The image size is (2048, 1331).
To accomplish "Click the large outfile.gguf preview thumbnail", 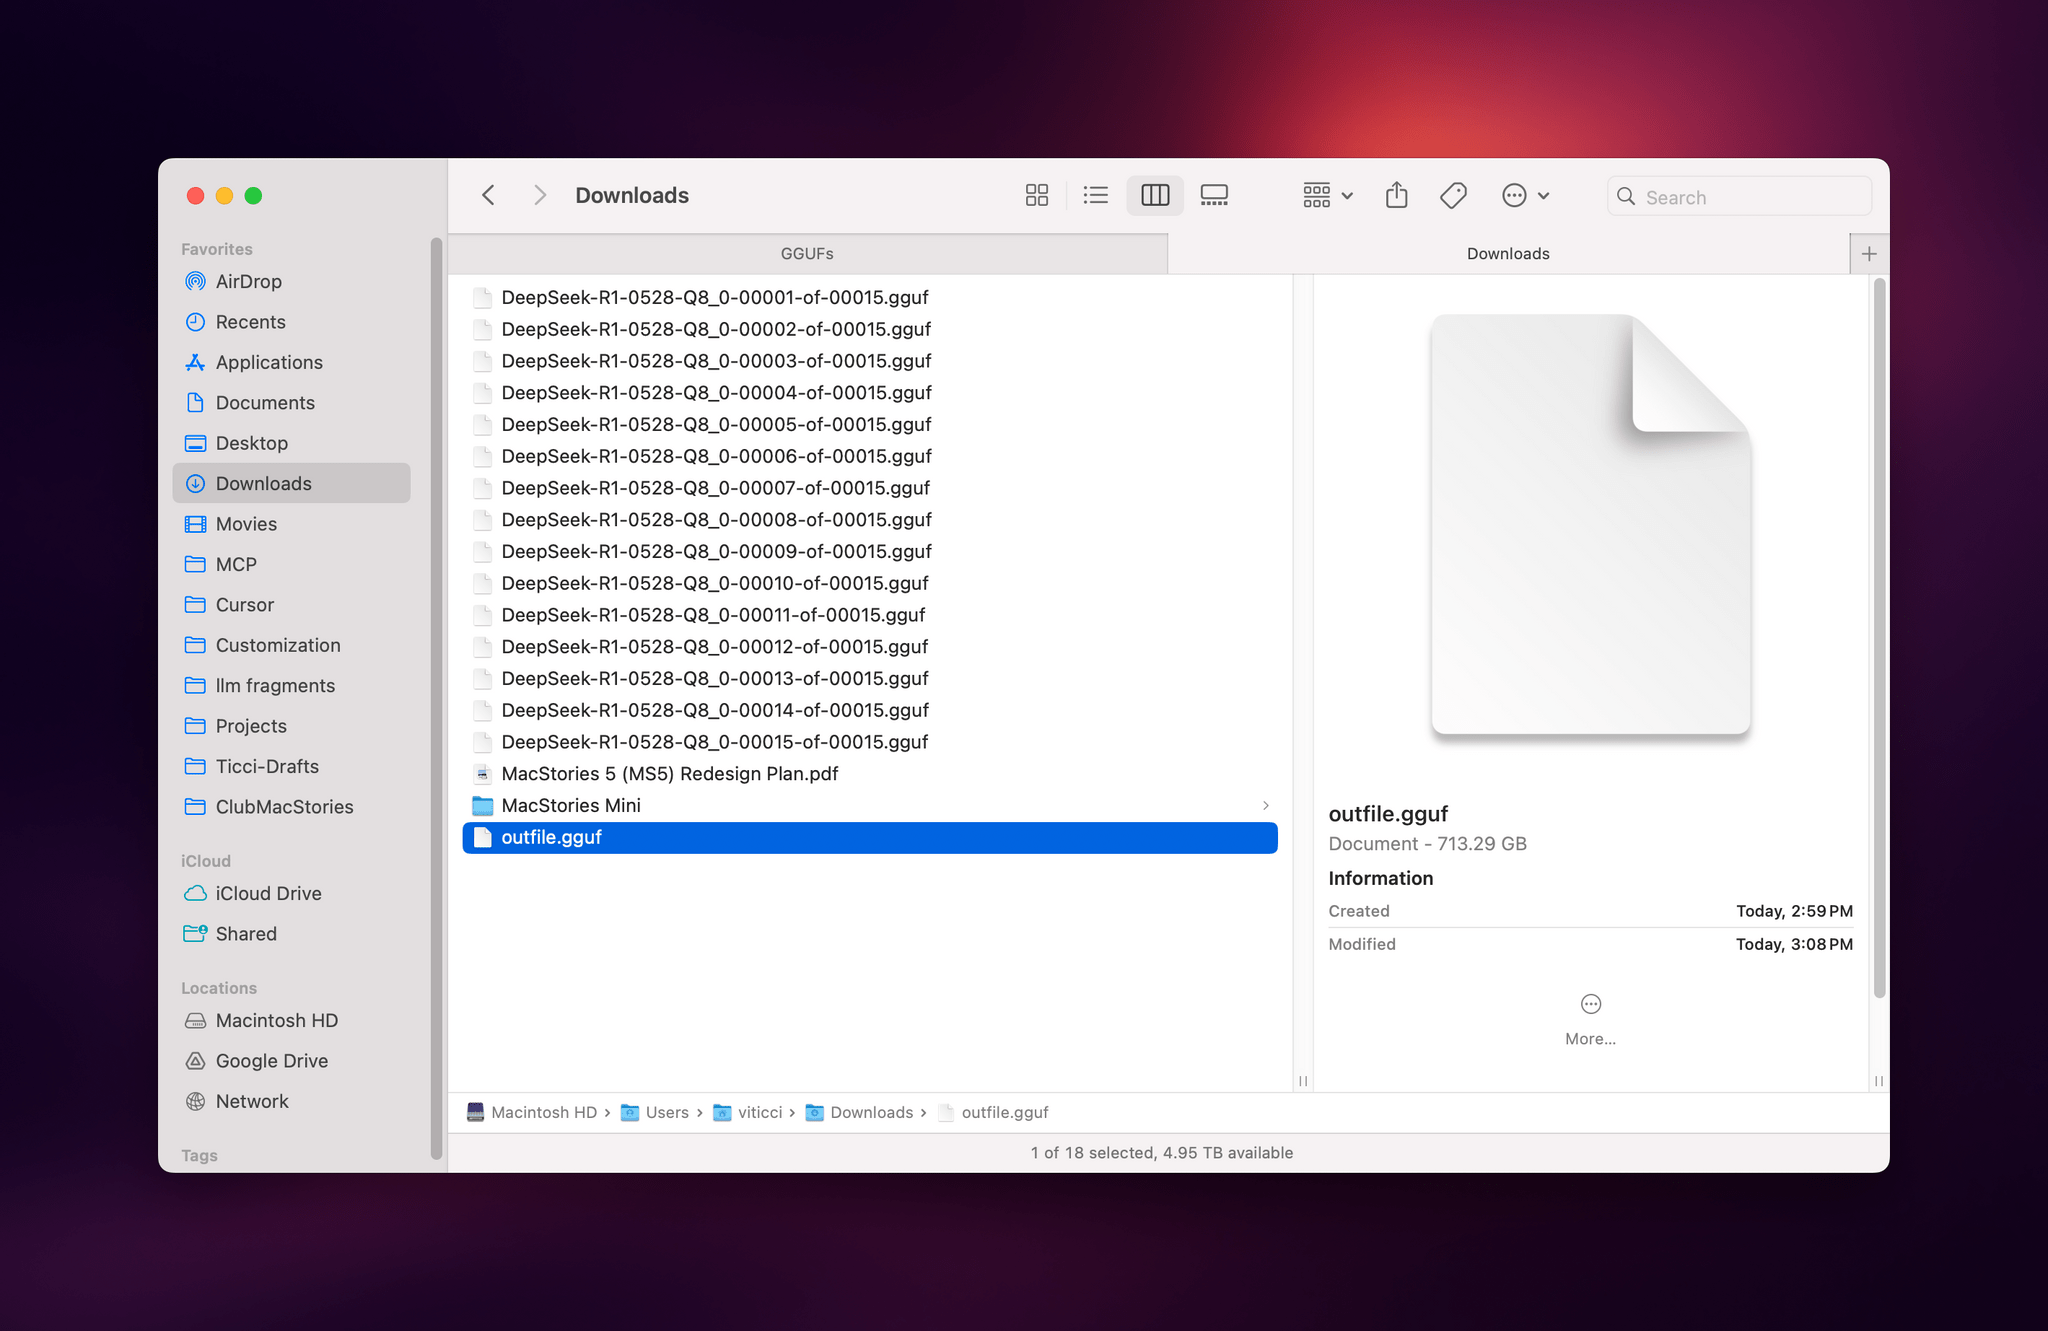I will (x=1590, y=525).
